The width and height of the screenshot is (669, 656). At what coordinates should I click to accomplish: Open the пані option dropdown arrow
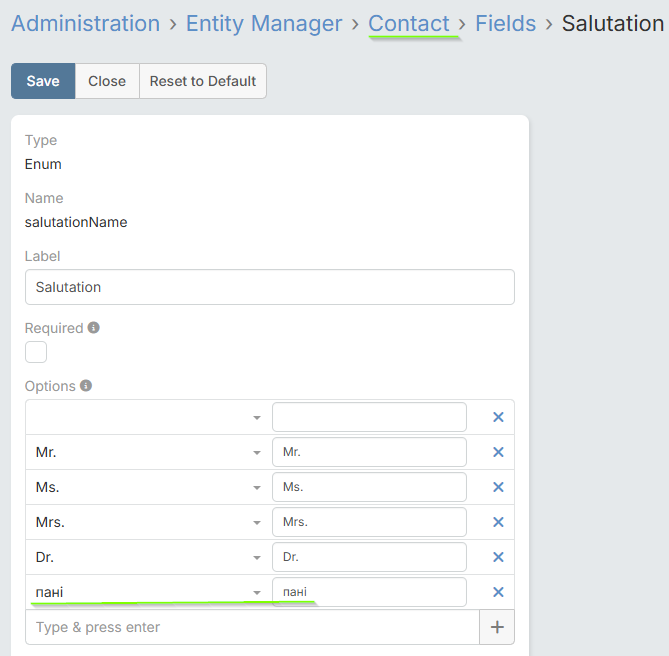[x=256, y=592]
